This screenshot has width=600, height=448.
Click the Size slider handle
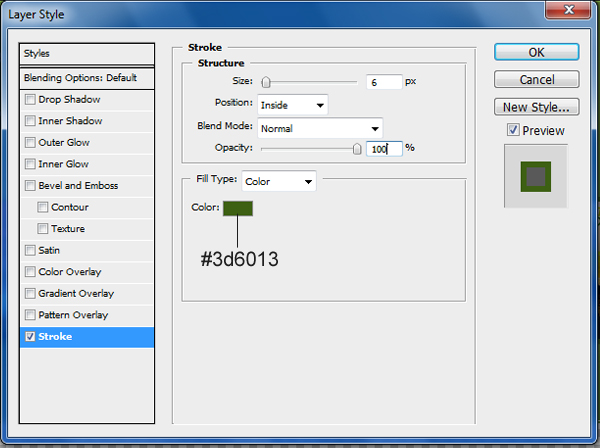pos(266,82)
